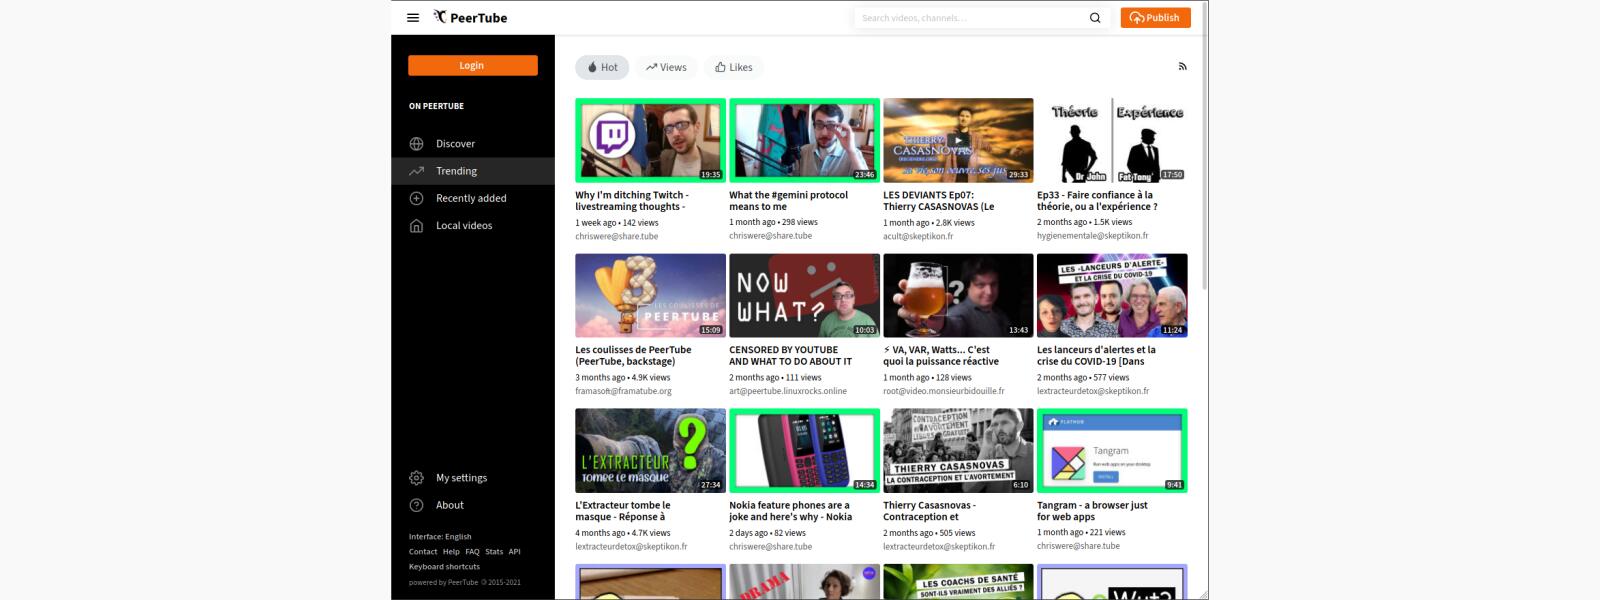The width and height of the screenshot is (1600, 600).
Task: Click the Contact footer link
Action: tap(423, 552)
